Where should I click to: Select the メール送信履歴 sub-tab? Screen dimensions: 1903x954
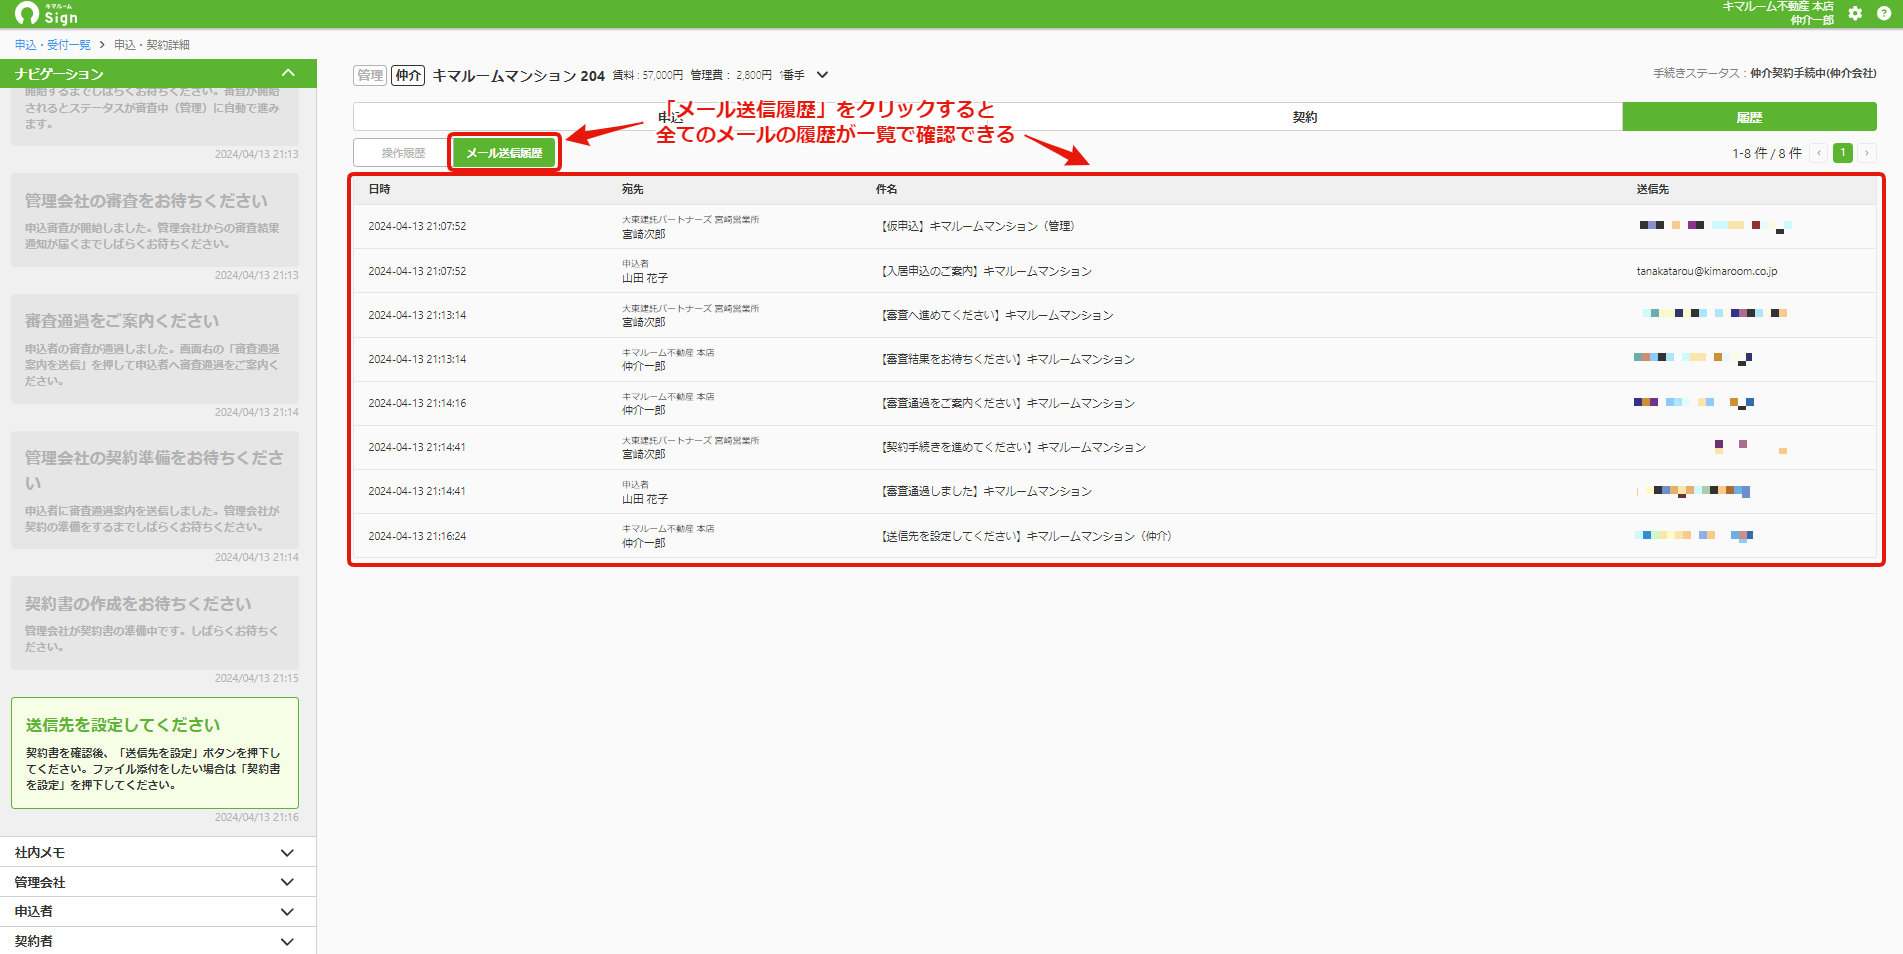(x=504, y=153)
